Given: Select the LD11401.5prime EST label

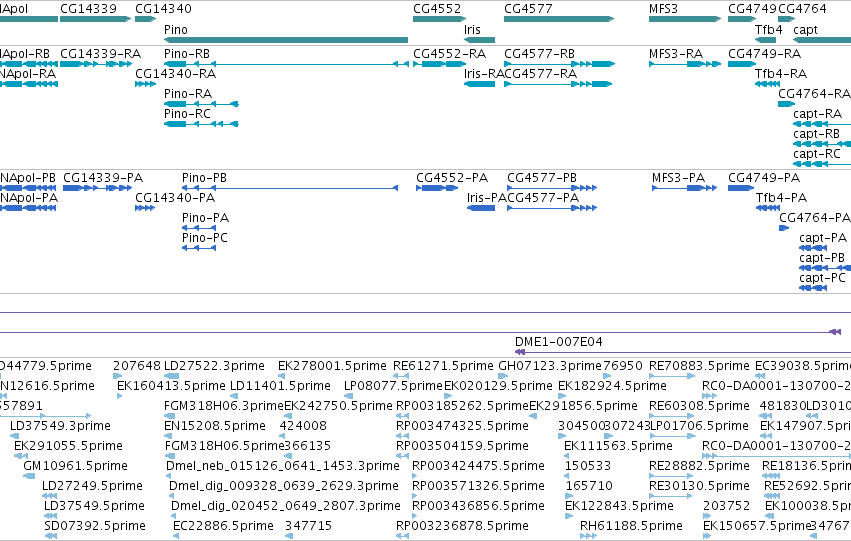Looking at the screenshot, I should point(281,386).
